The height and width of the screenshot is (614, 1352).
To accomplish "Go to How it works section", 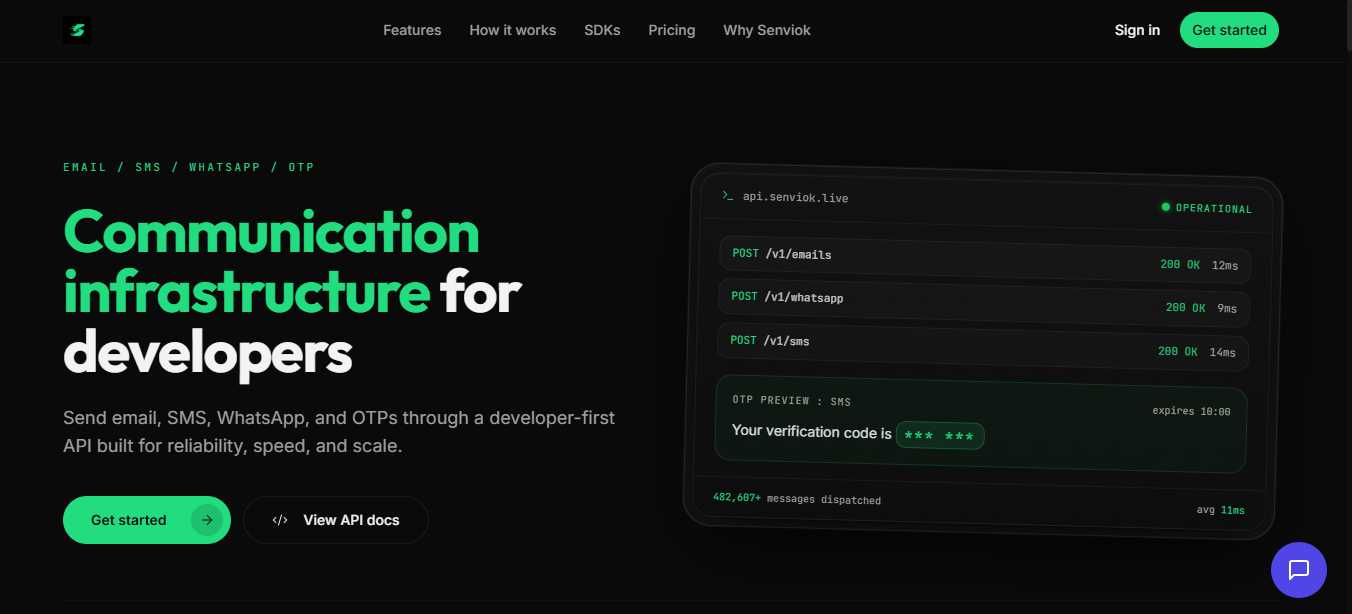I will click(x=513, y=30).
